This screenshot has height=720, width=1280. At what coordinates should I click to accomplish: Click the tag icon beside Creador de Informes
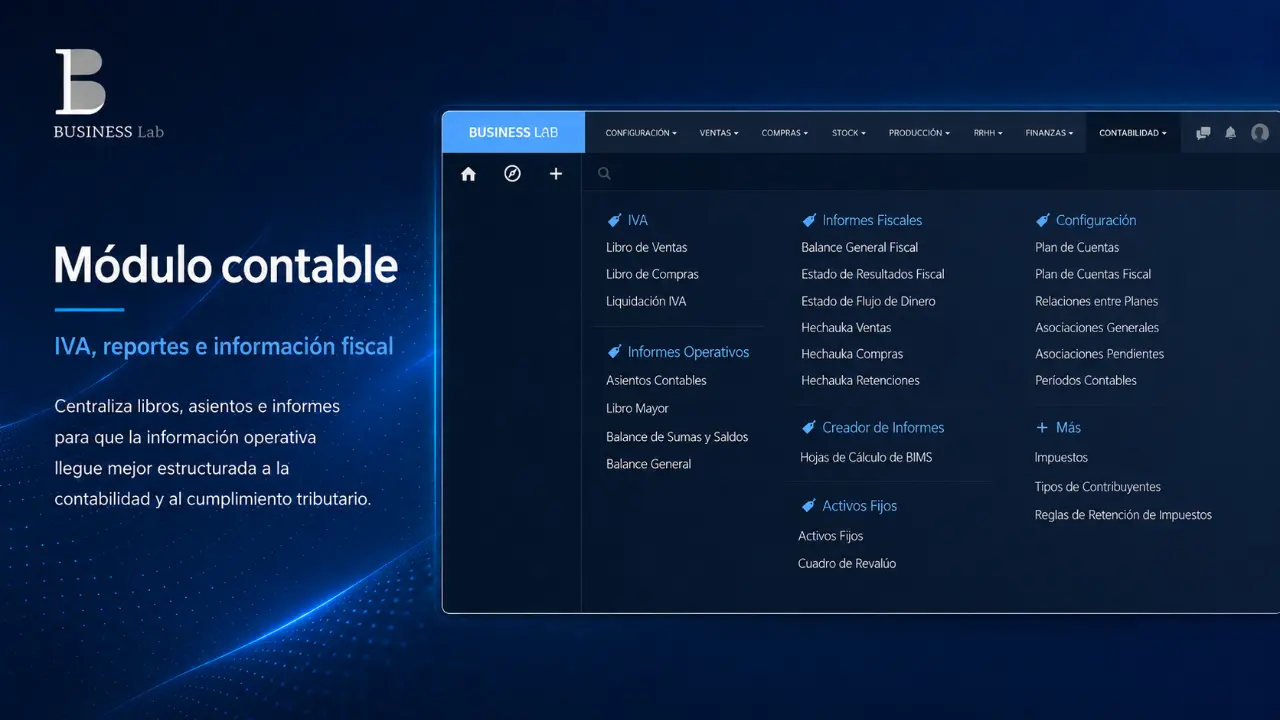pos(809,427)
